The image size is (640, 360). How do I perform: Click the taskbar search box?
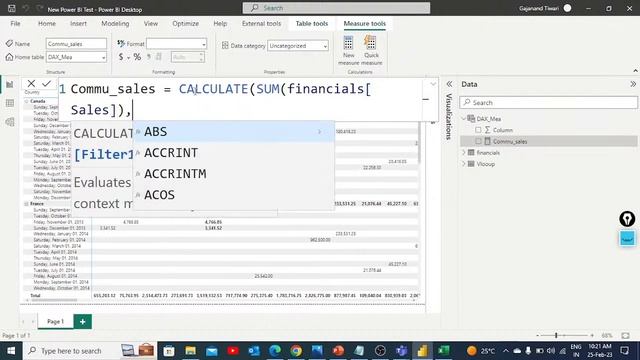(x=90, y=351)
